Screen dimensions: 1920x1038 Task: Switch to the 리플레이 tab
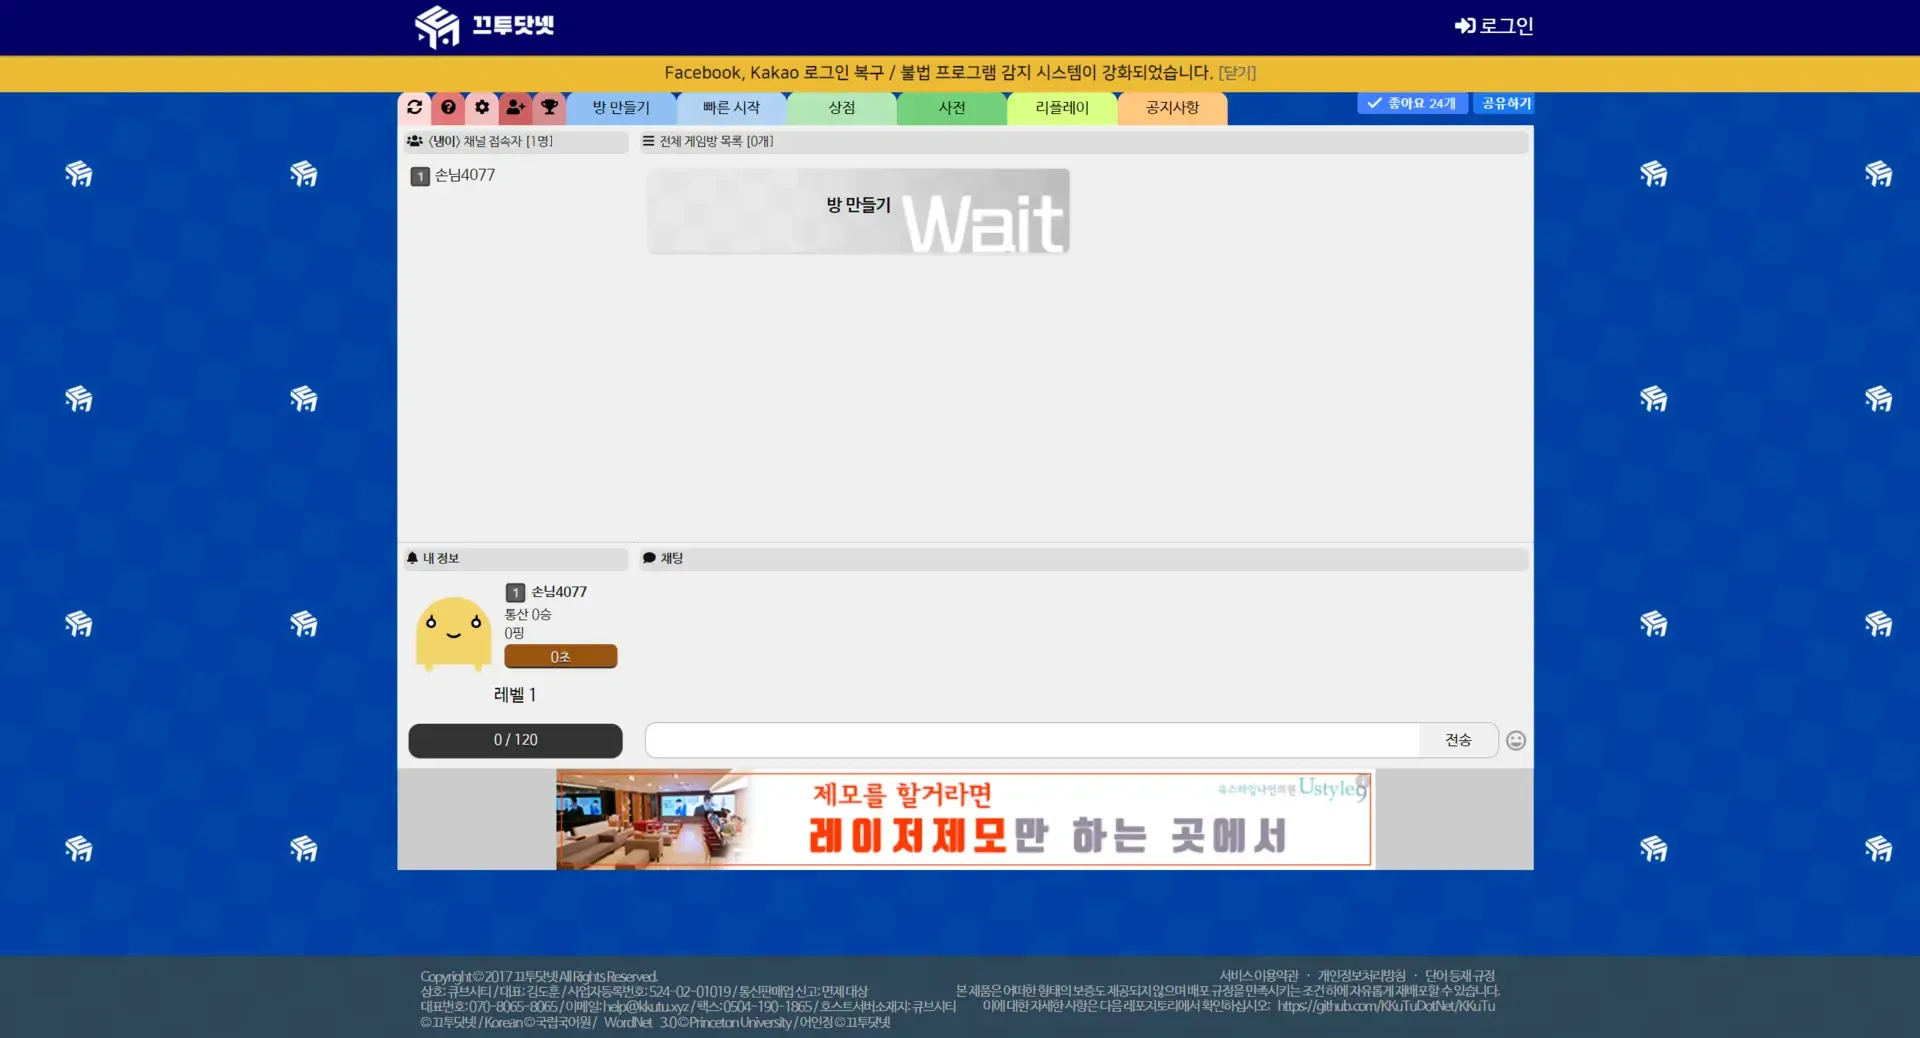point(1062,108)
